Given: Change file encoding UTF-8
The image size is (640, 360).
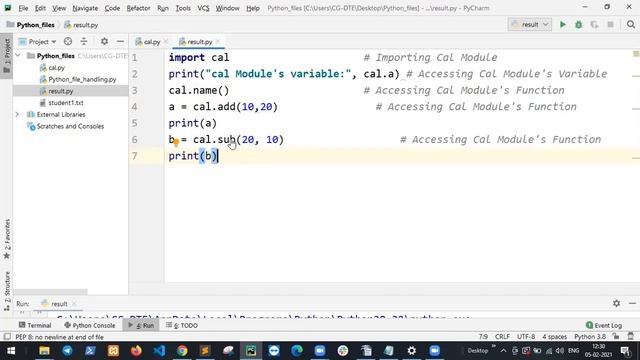Looking at the screenshot, I should [x=526, y=337].
